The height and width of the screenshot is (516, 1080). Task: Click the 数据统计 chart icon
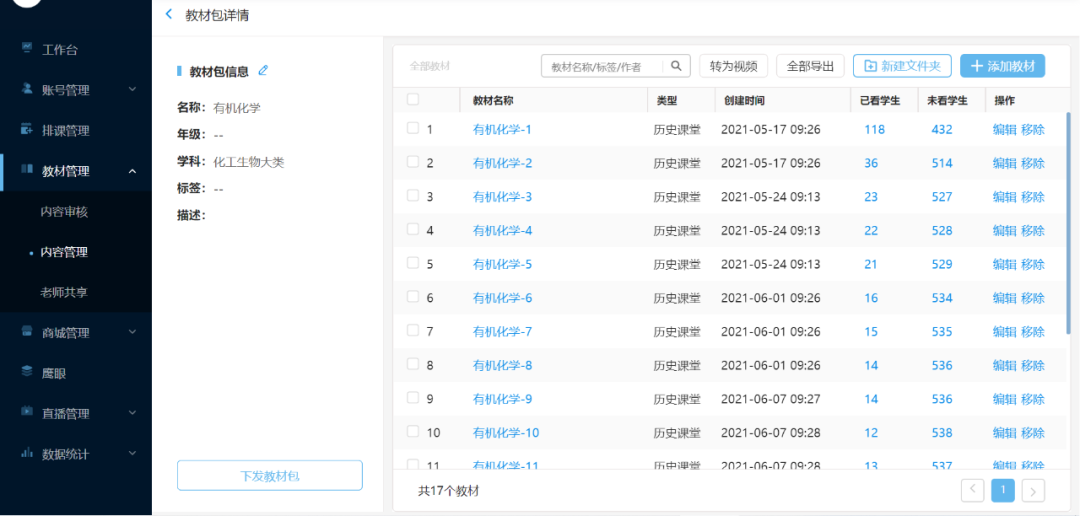27,453
